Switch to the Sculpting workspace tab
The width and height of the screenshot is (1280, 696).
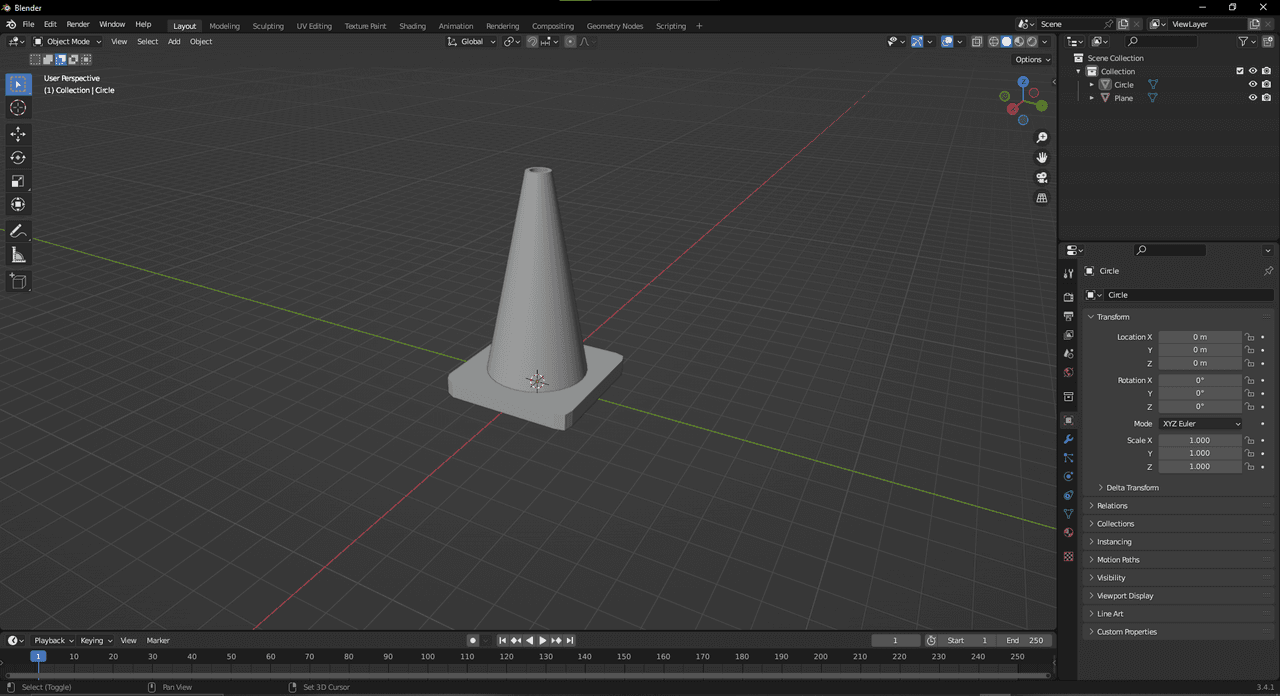point(267,26)
